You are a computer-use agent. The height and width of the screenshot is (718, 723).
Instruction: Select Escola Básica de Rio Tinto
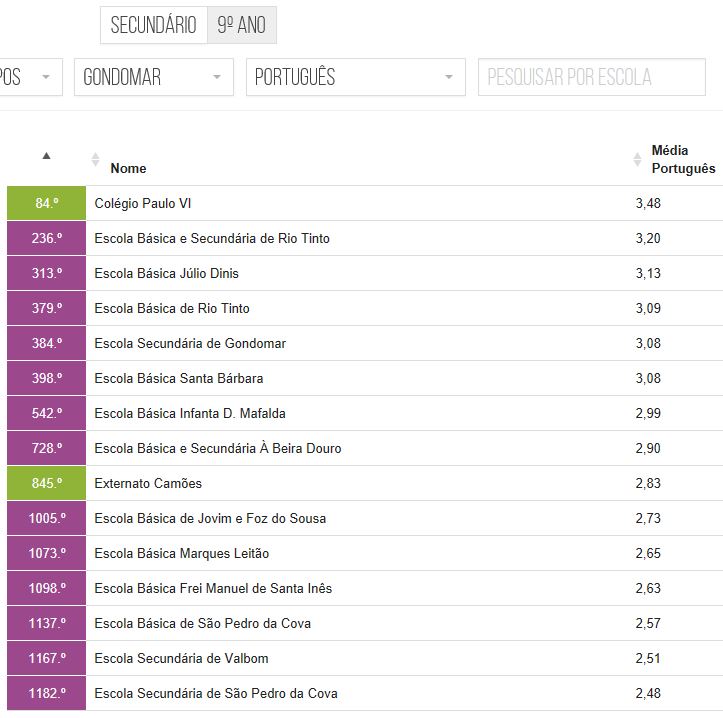(x=365, y=309)
